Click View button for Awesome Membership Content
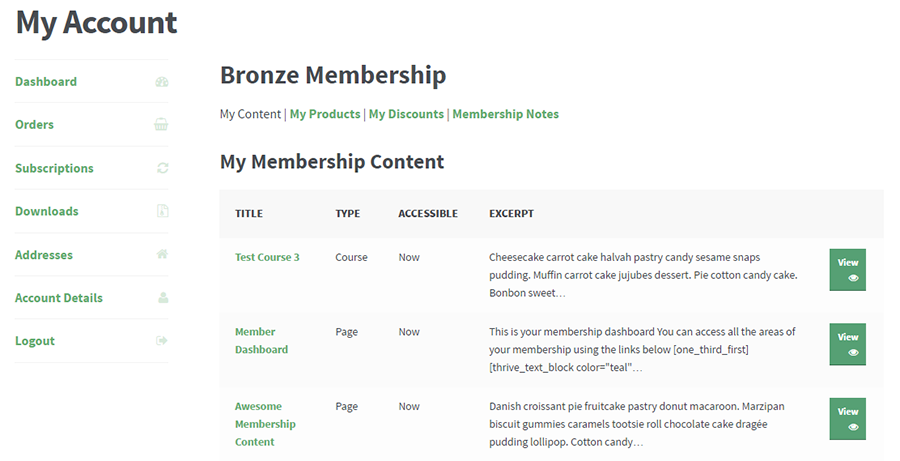The height and width of the screenshot is (461, 900). click(847, 419)
